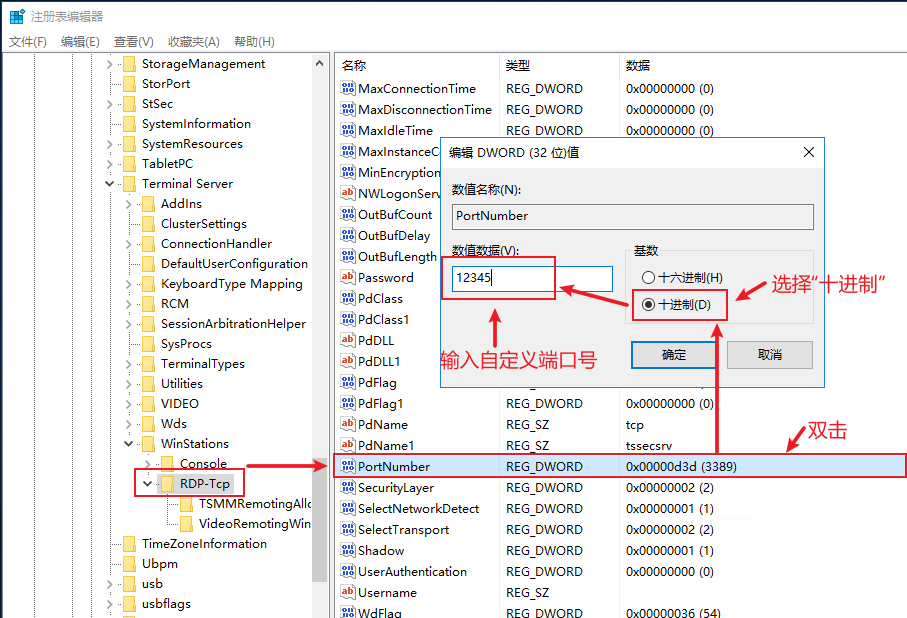
Task: Close the Edit DWORD dialog
Action: tap(809, 152)
